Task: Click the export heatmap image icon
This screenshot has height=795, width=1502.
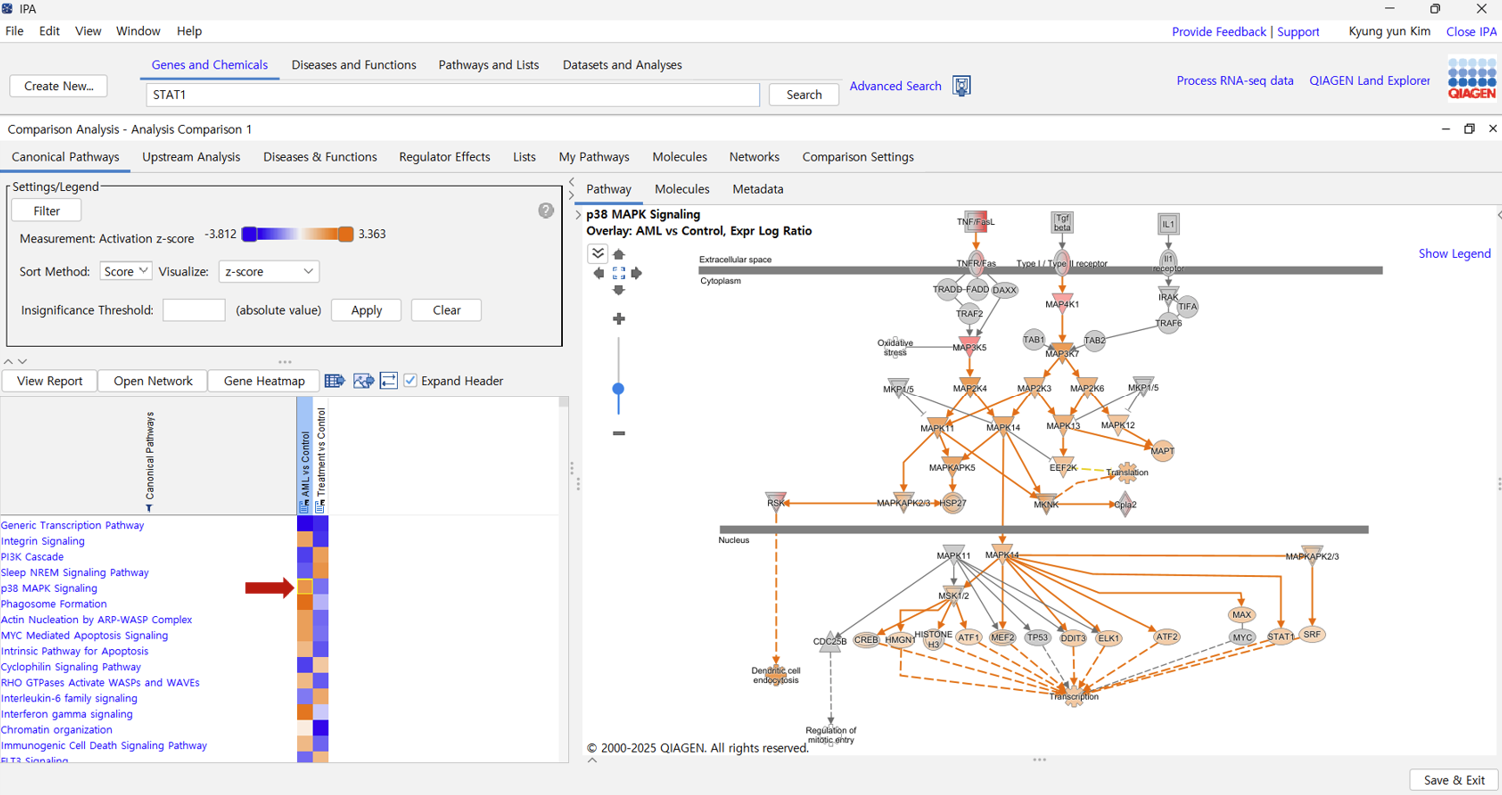Action: (363, 381)
